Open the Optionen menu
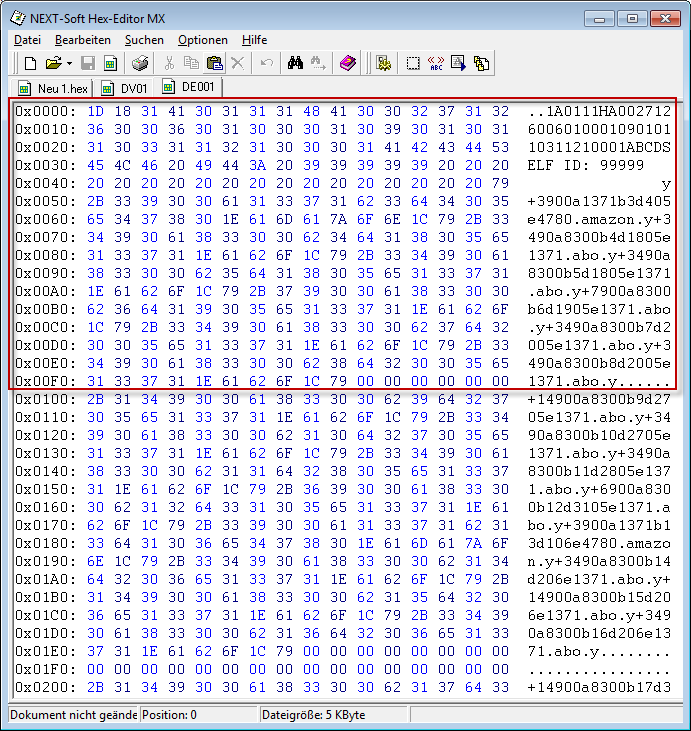Image resolution: width=691 pixels, height=731 pixels. [203, 40]
